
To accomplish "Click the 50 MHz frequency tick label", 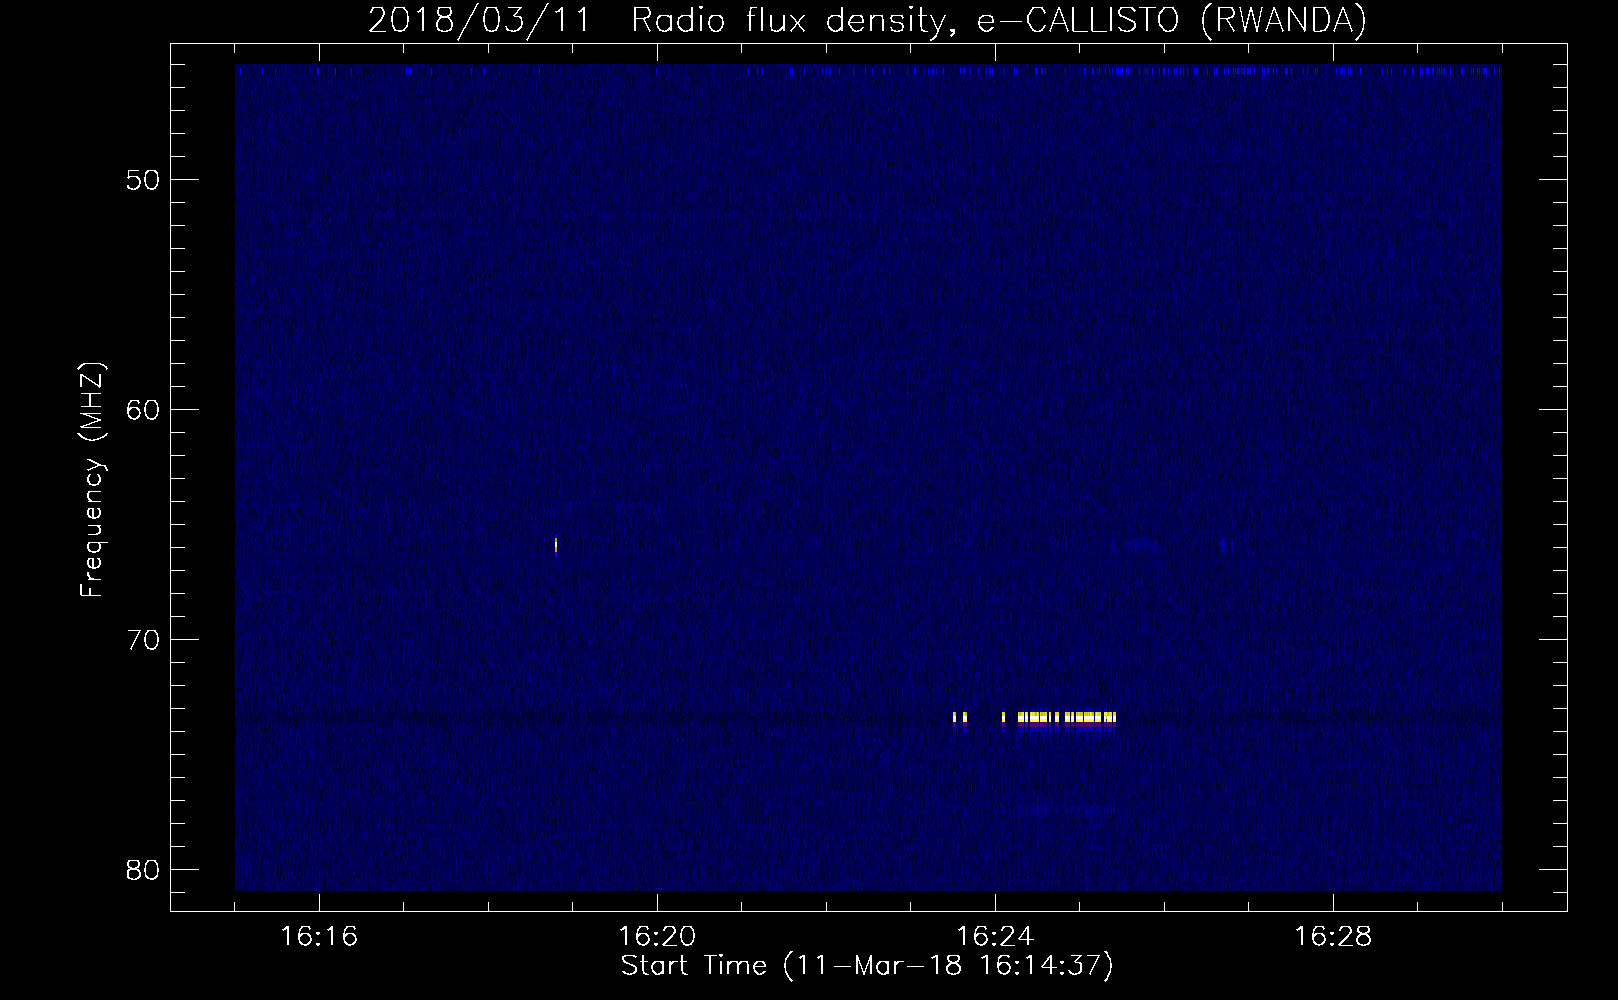I will click(x=141, y=180).
